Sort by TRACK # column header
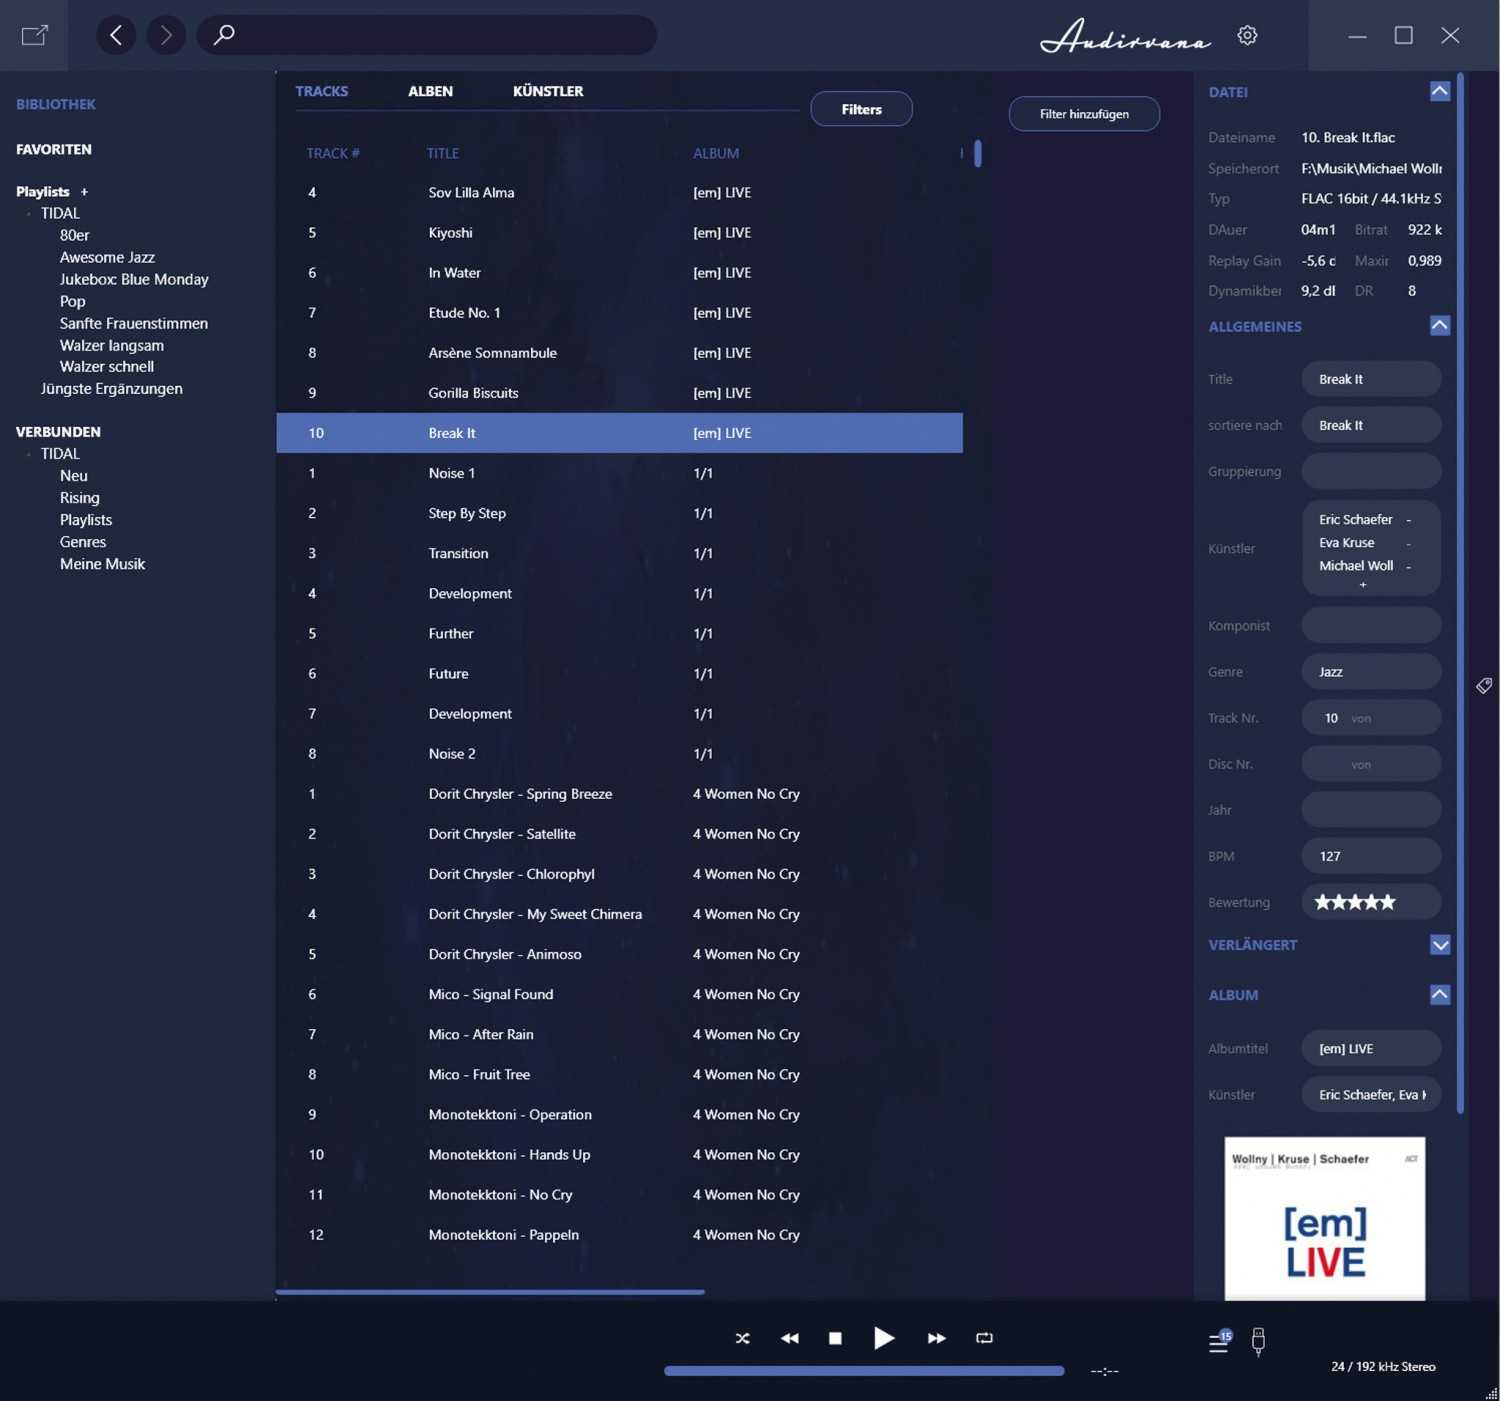Screen dimensions: 1500x1401 pos(333,153)
